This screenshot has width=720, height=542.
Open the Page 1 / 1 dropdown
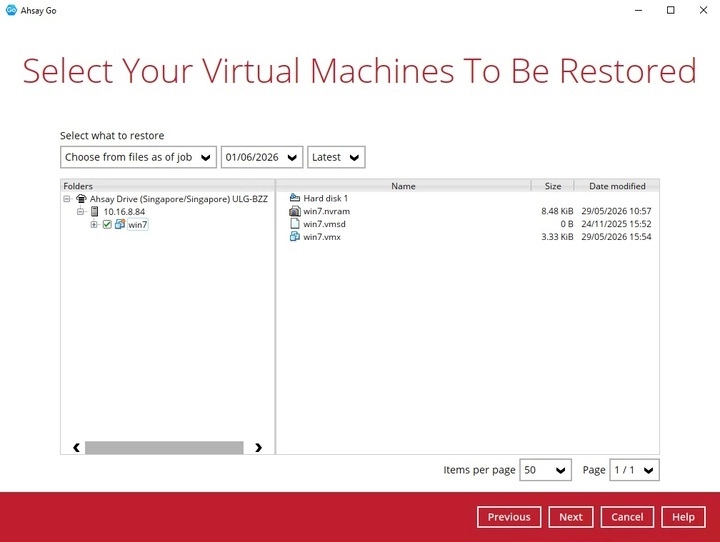coord(635,470)
